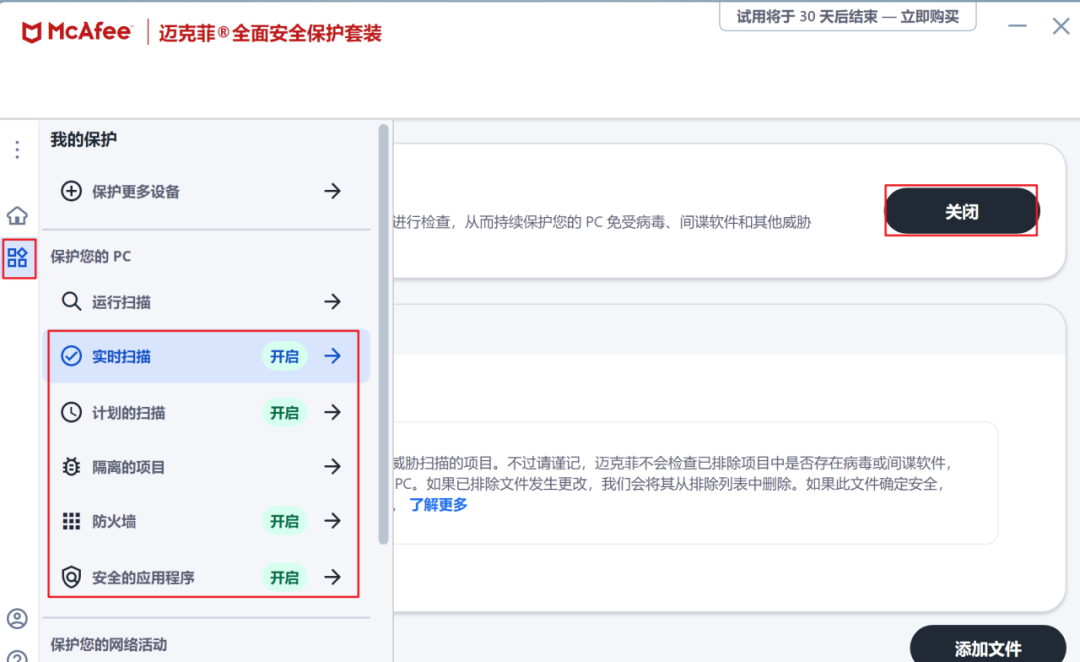
Task: Click the clock icon beside 计划的扫描
Action: [x=71, y=412]
